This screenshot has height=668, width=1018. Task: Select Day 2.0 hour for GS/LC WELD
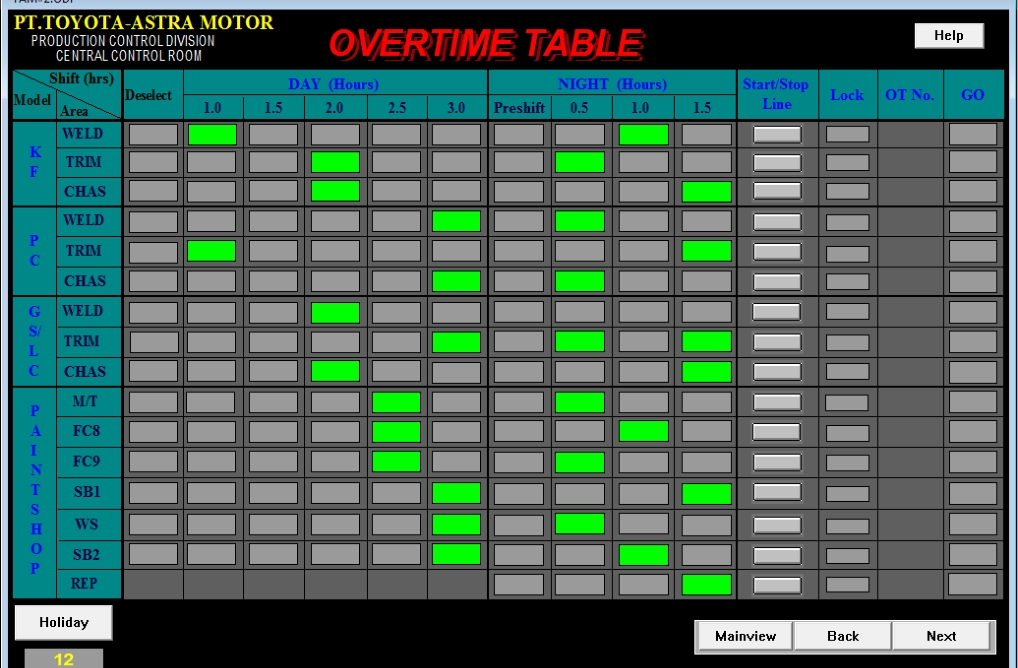click(x=335, y=312)
